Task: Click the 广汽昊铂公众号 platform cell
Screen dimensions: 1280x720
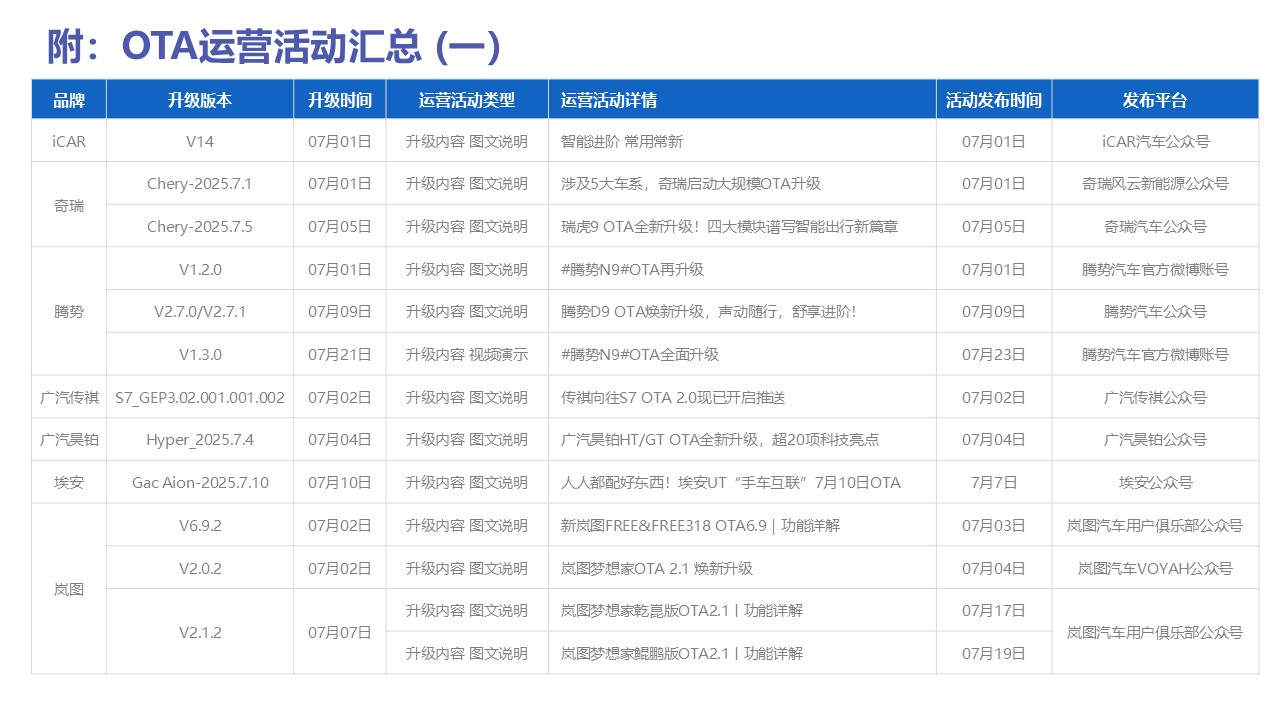Action: tap(1155, 439)
